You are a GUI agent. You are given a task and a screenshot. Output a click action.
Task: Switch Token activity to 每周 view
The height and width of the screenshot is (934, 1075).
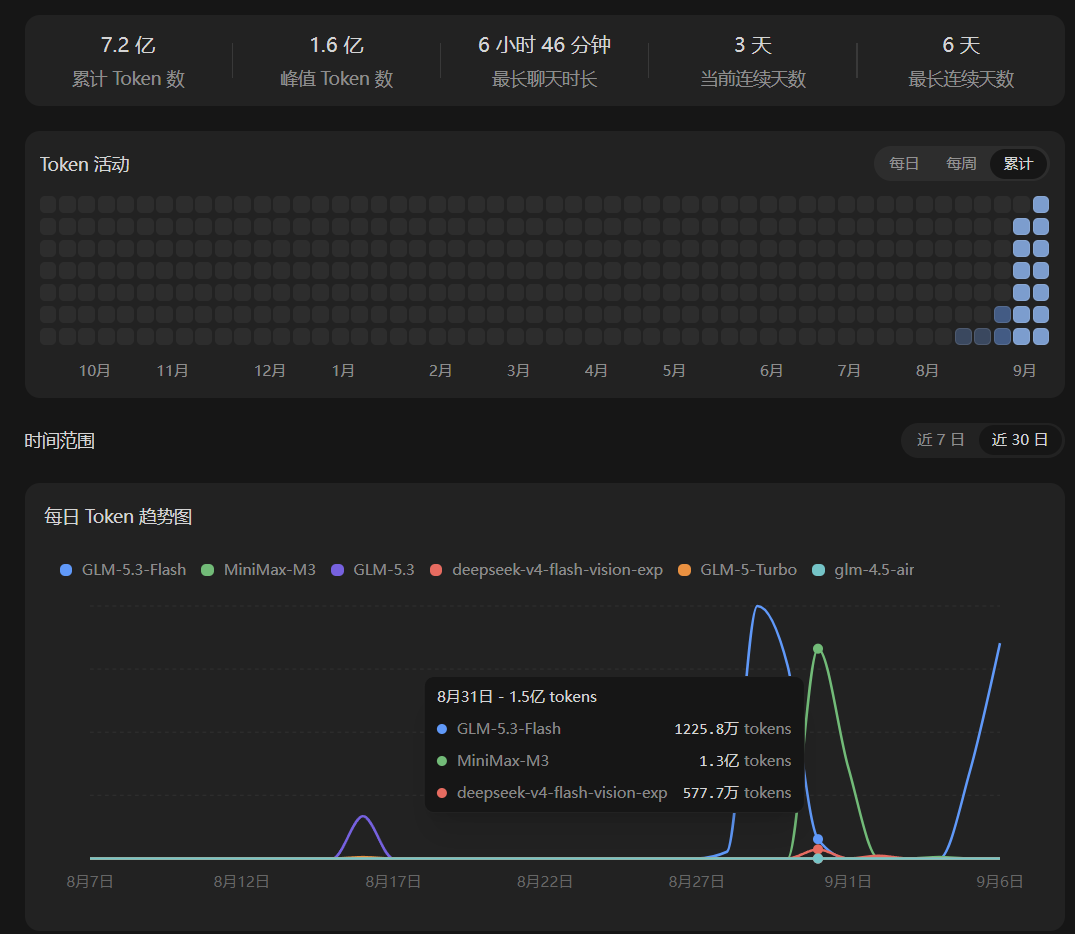tap(961, 164)
